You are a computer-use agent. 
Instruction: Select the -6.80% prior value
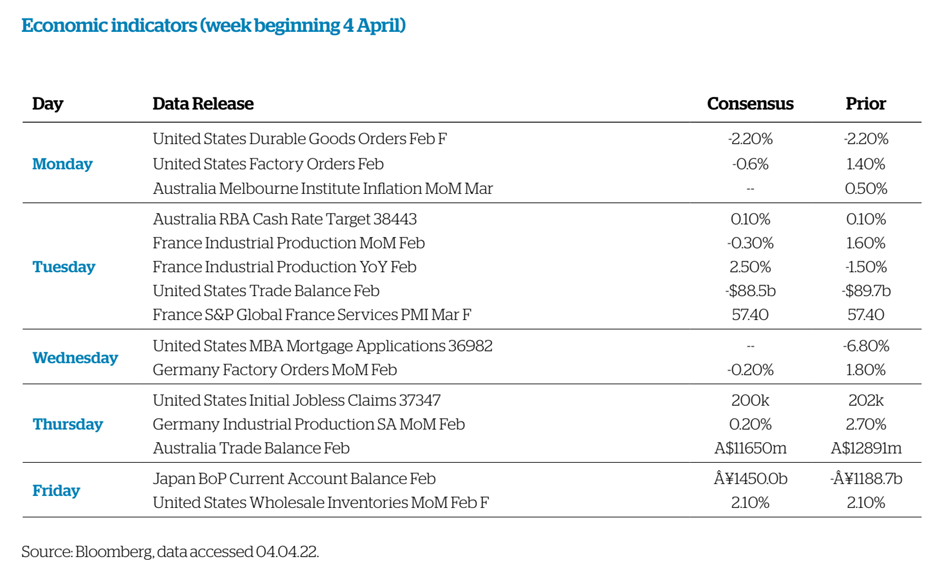coord(865,346)
